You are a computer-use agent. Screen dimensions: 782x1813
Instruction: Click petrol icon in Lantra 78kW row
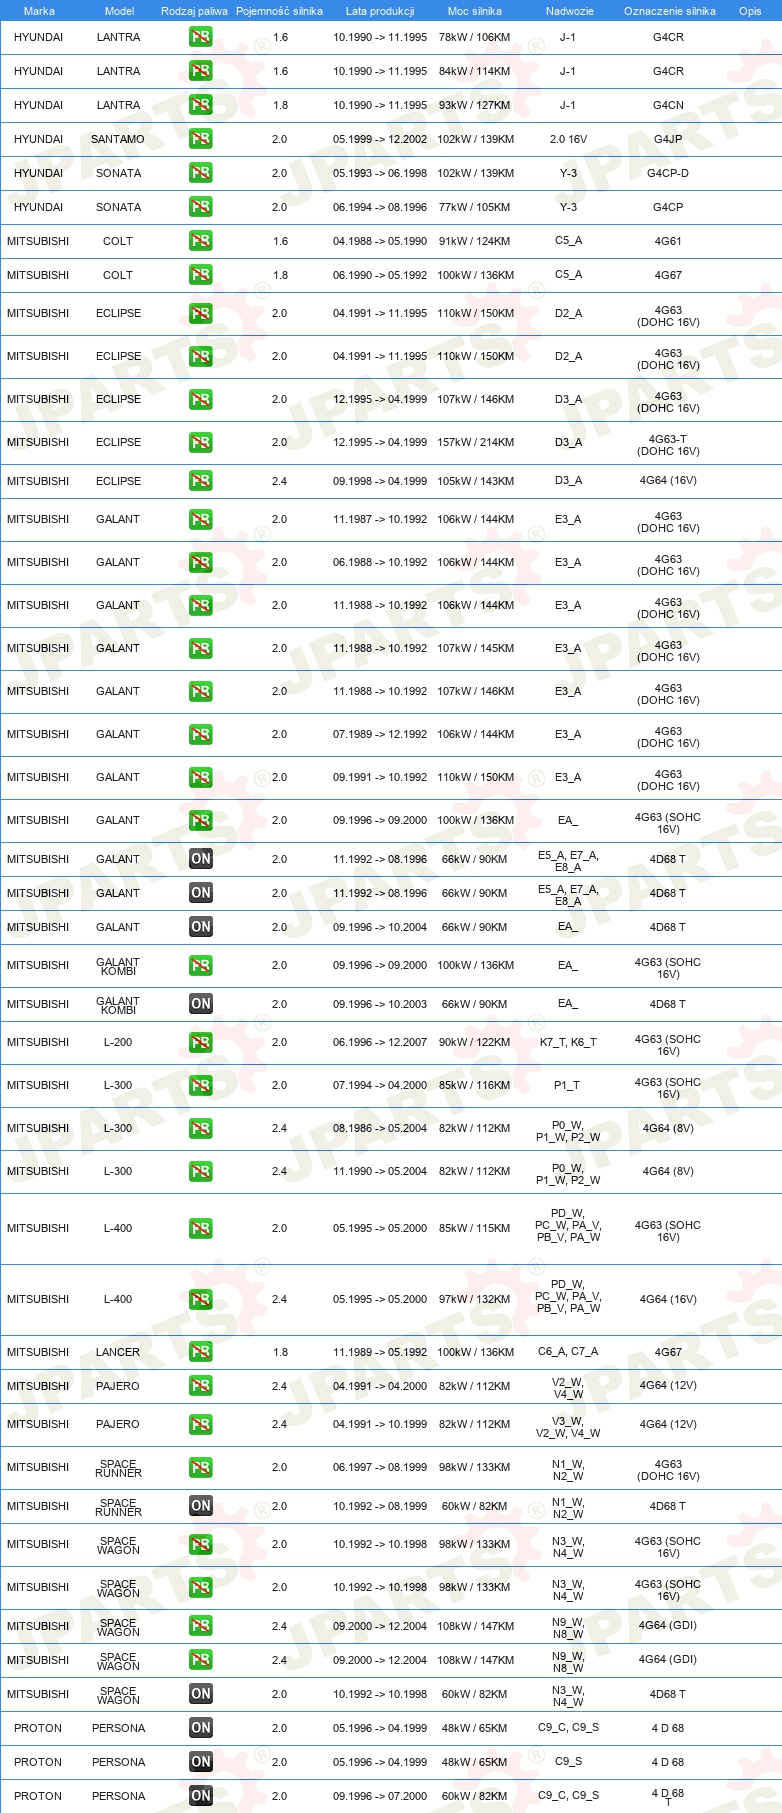[x=201, y=37]
